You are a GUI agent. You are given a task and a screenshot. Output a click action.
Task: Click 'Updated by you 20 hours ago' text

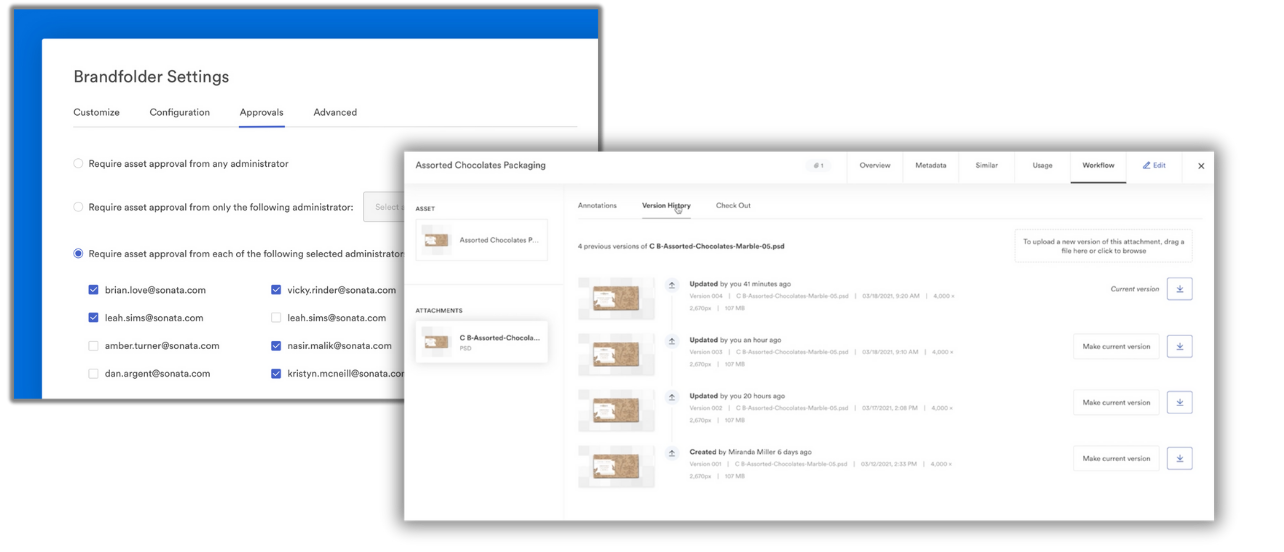(737, 396)
